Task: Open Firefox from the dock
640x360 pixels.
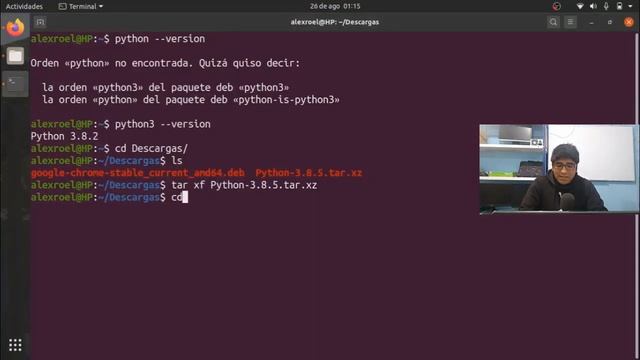Action: tap(15, 28)
